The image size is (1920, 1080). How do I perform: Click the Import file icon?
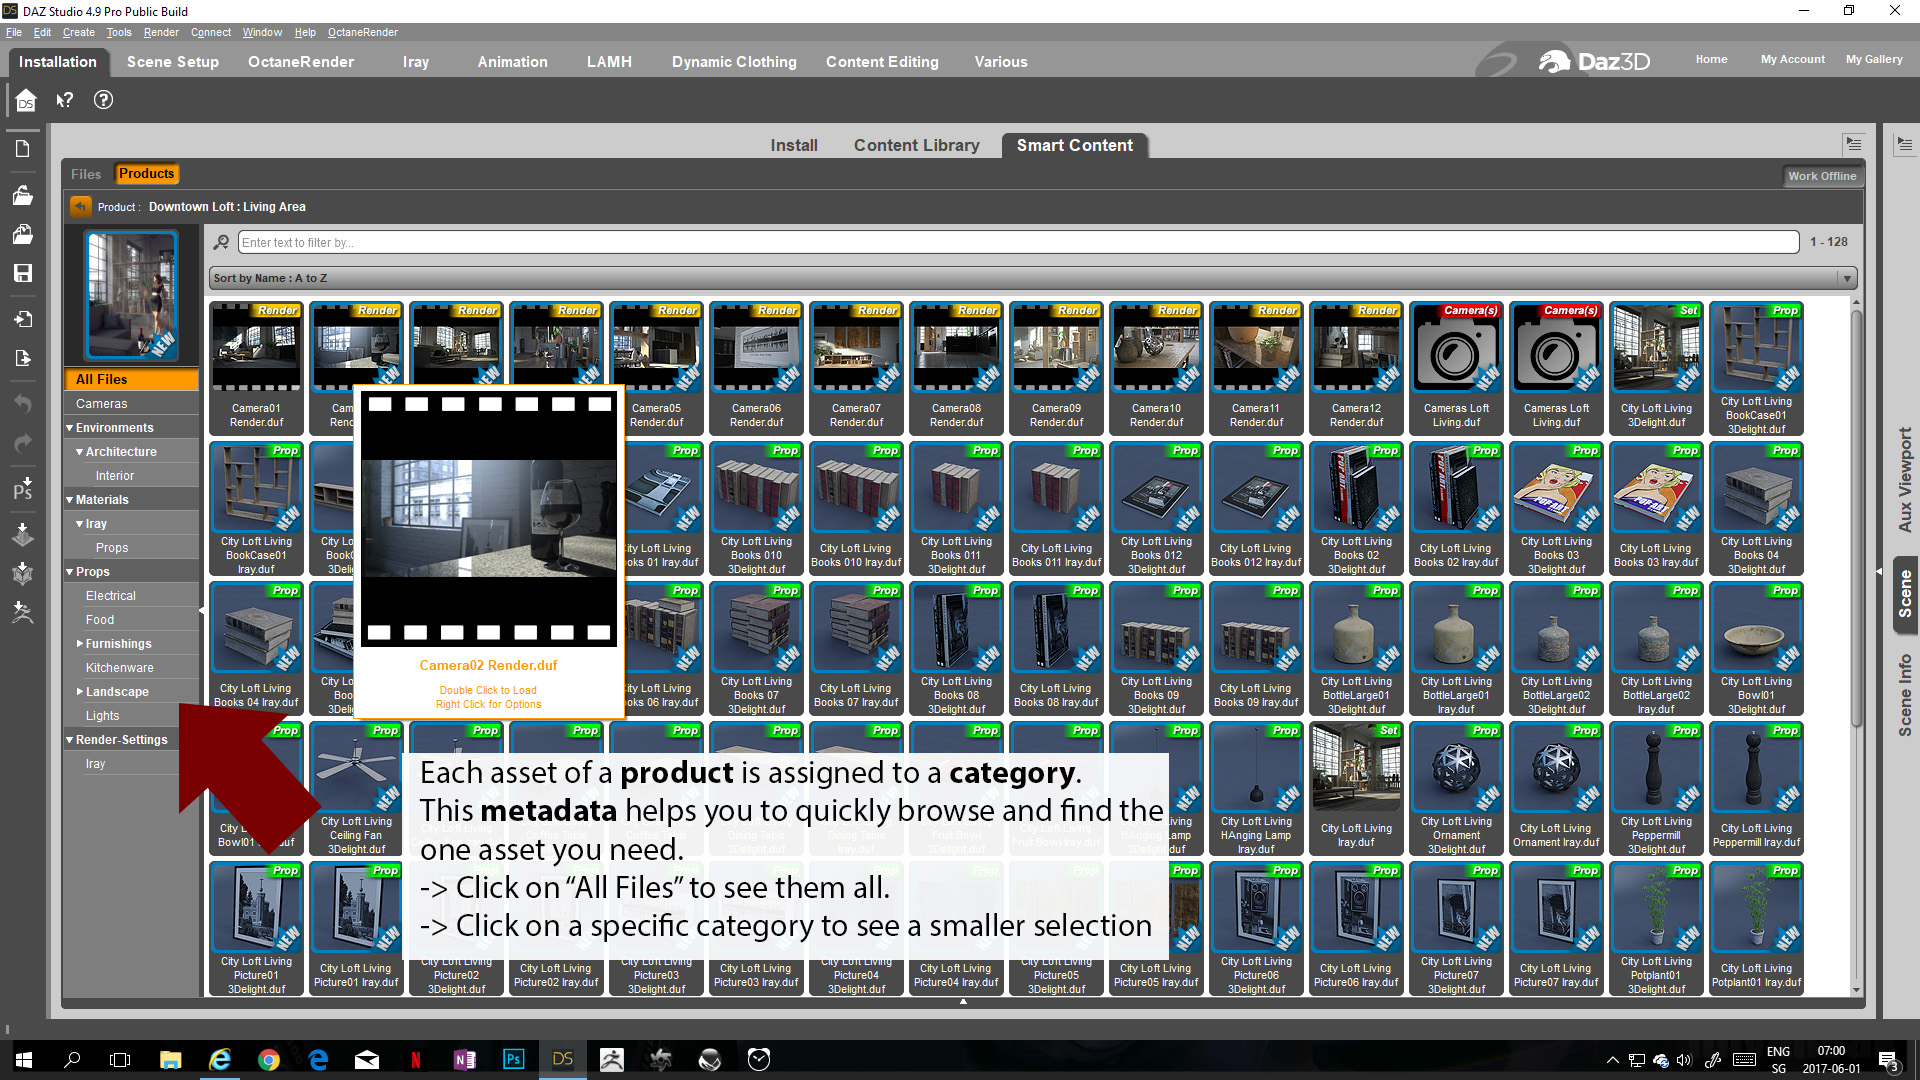click(22, 319)
